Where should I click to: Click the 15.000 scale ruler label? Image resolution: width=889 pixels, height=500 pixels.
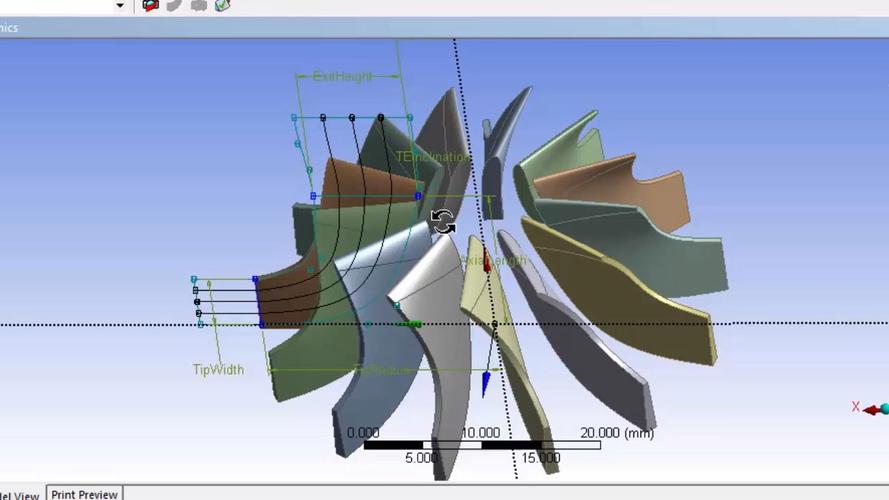(541, 458)
